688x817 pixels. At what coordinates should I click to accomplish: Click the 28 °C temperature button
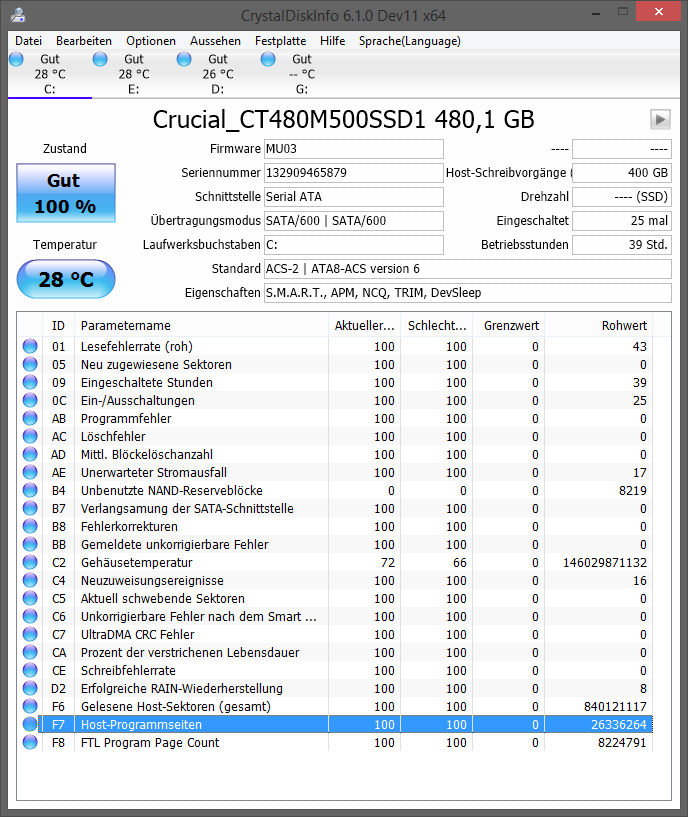tap(66, 279)
